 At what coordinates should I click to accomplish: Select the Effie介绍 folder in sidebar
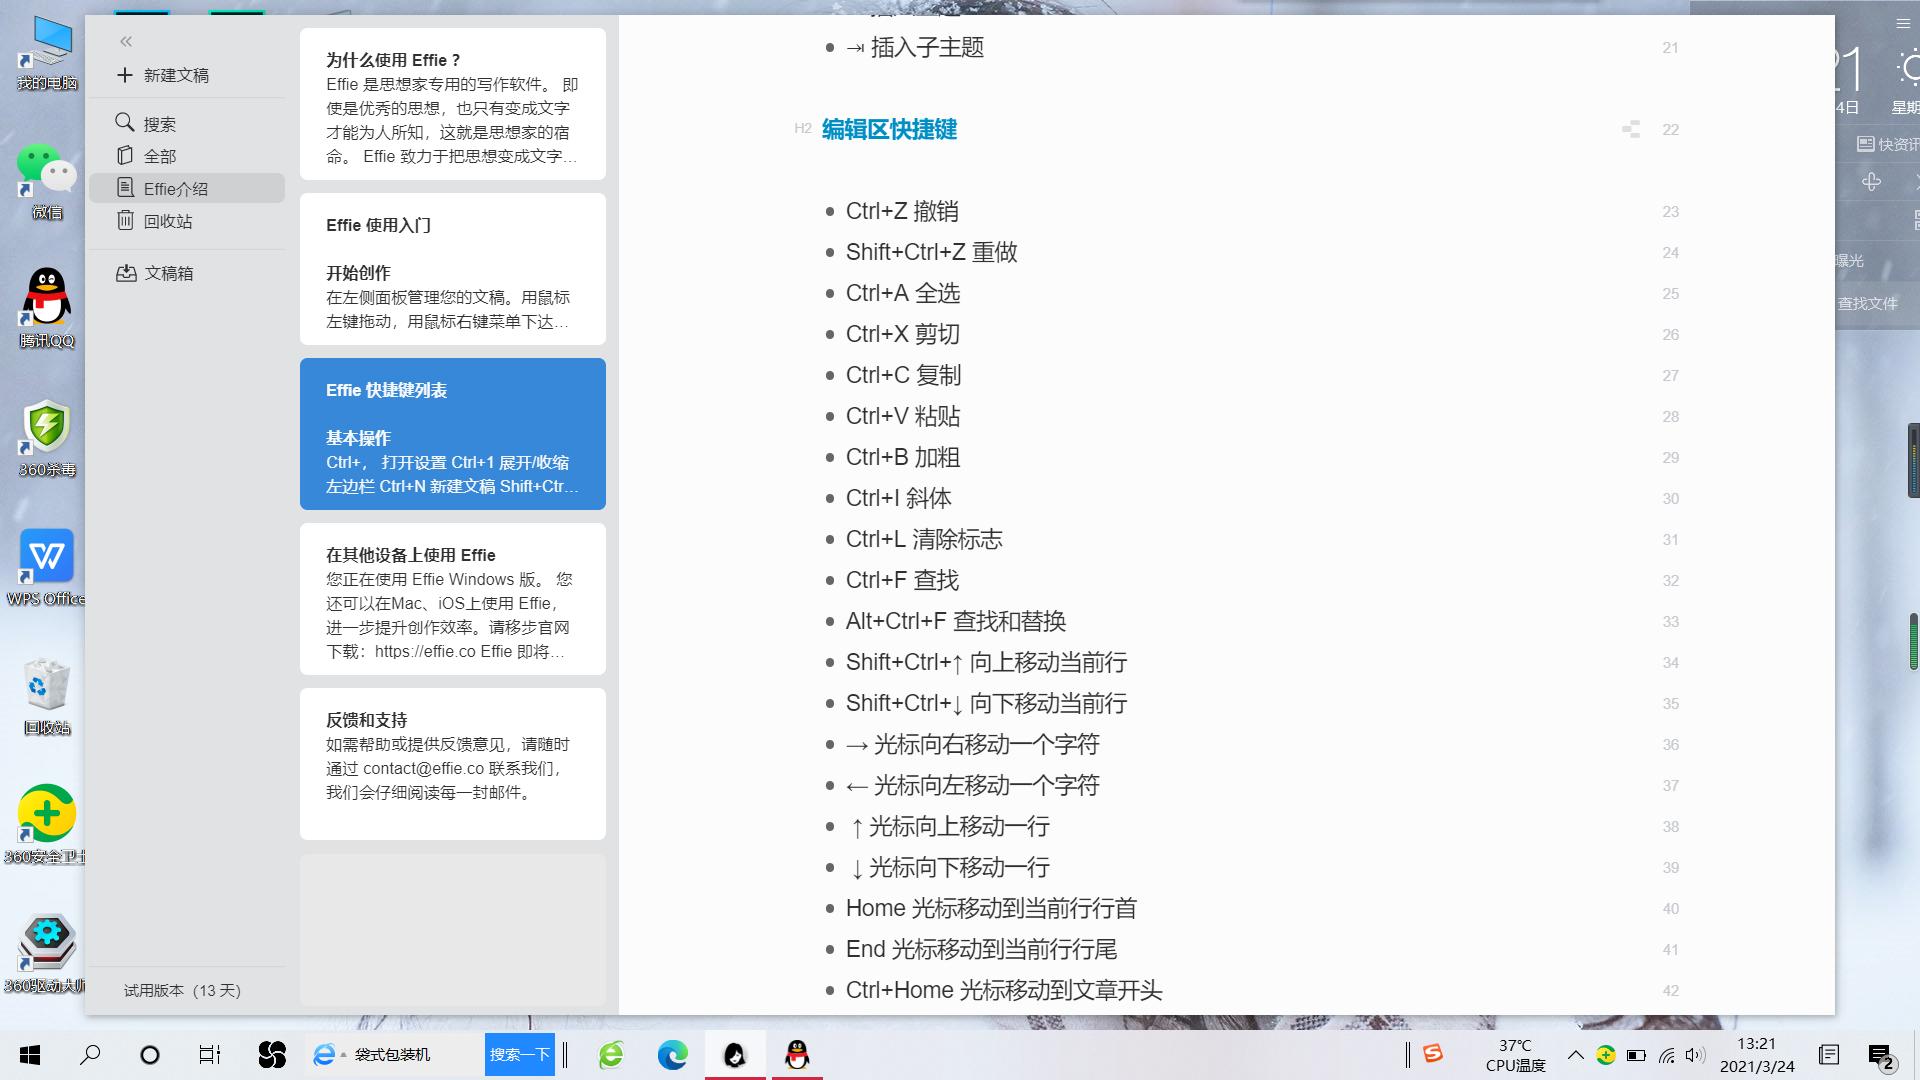178,187
